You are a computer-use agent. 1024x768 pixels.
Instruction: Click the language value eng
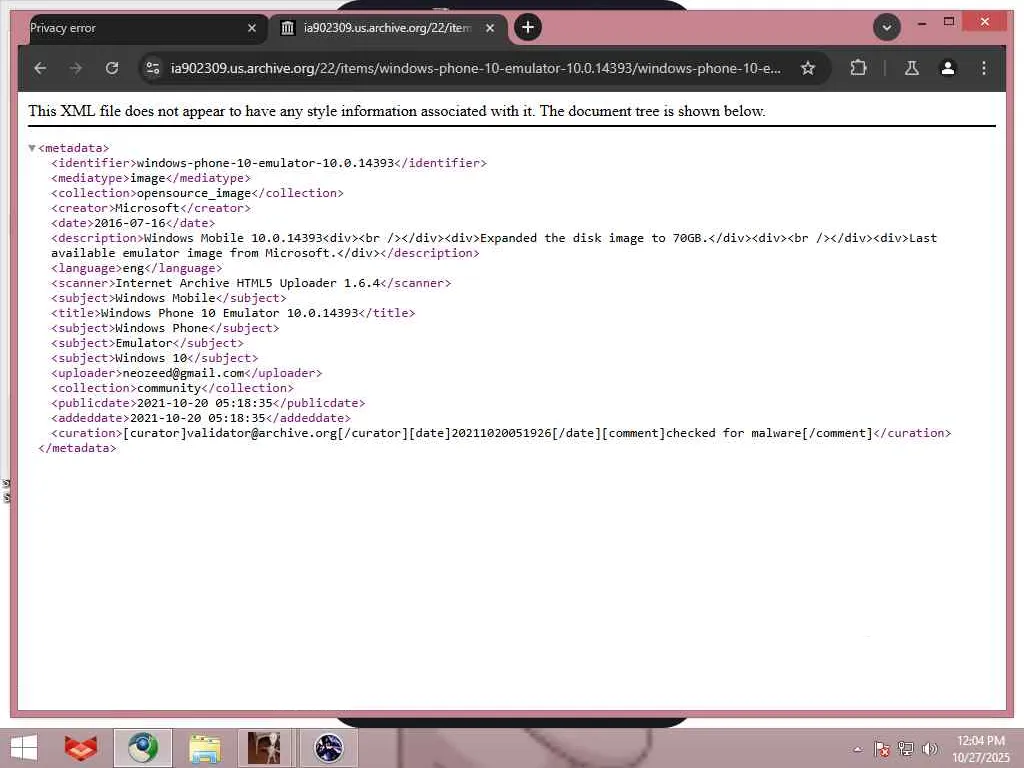pyautogui.click(x=133, y=268)
